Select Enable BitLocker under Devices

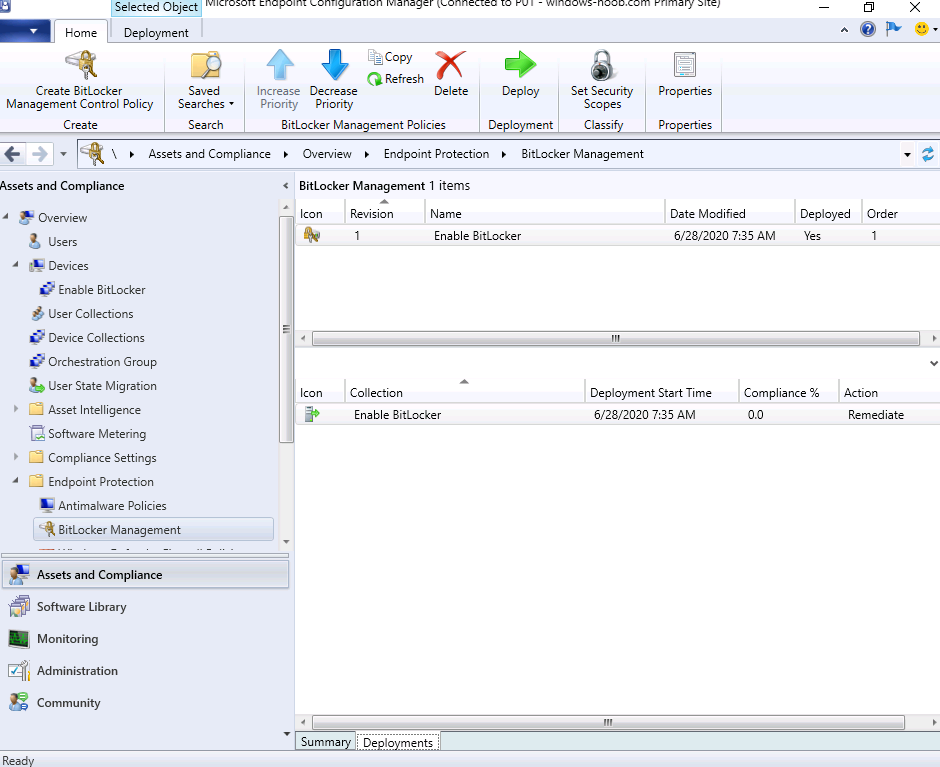(101, 290)
